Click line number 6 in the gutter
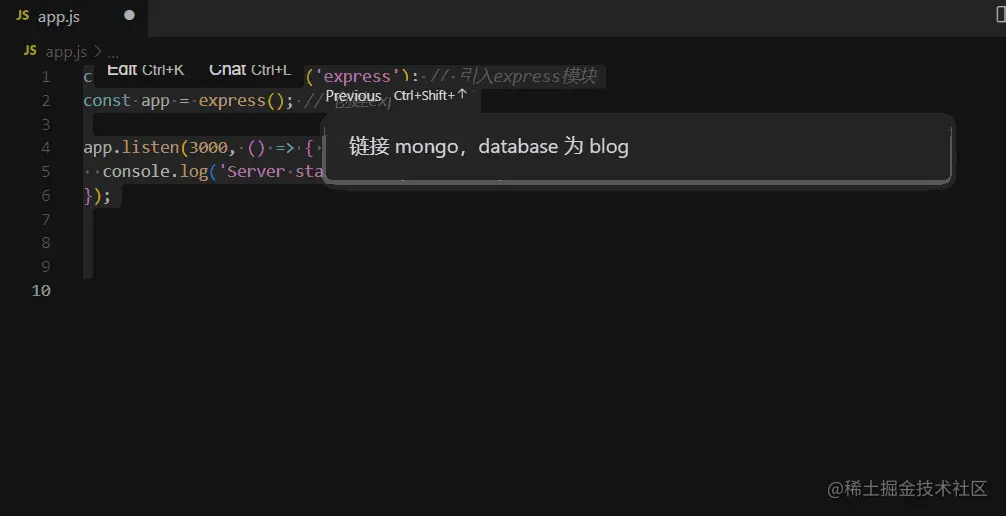 tap(46, 196)
